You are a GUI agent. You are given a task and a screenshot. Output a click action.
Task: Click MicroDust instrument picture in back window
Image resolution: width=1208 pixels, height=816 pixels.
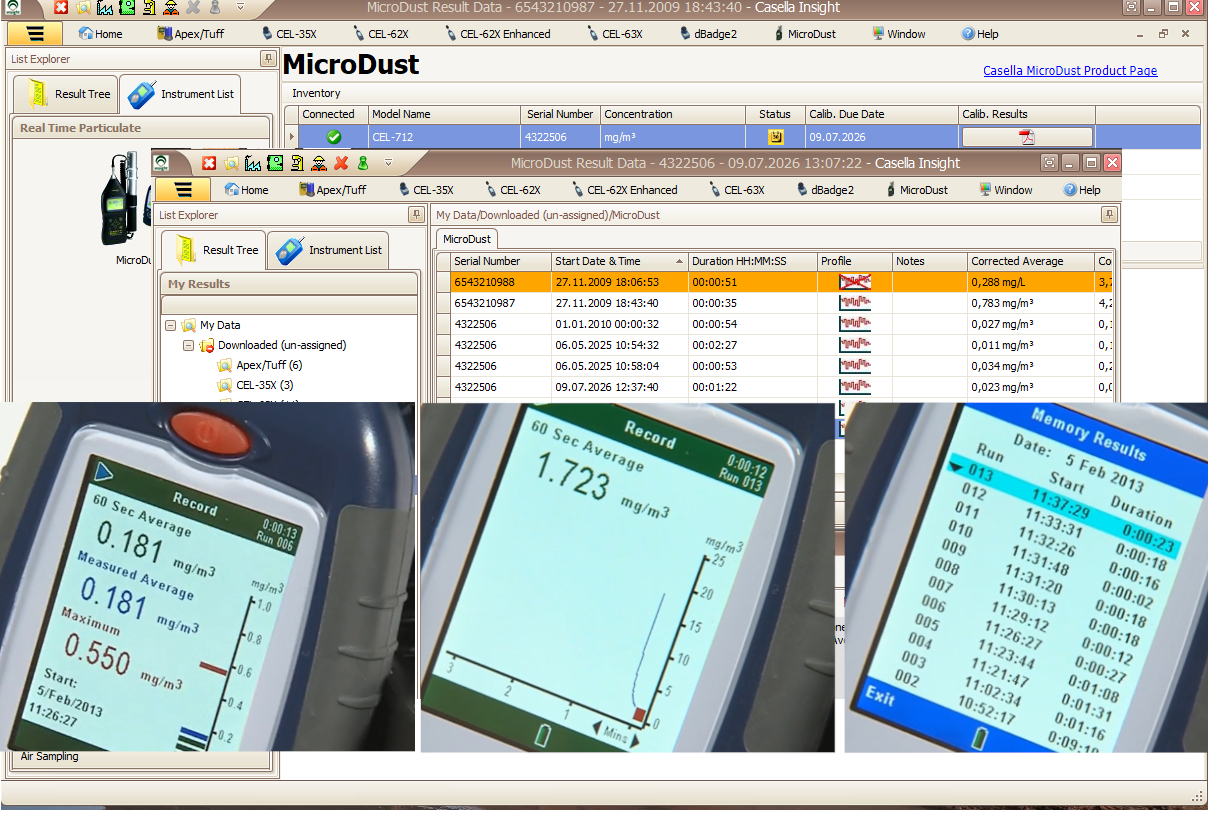pos(124,198)
